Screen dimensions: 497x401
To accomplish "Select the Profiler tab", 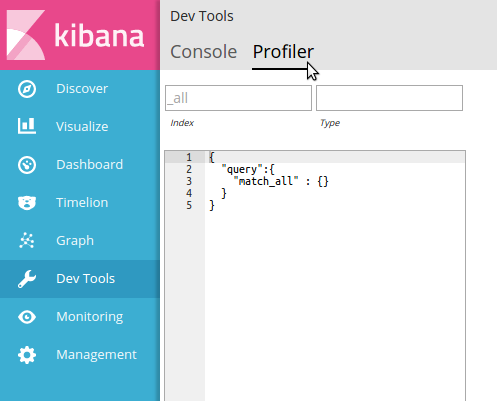I will click(x=283, y=52).
